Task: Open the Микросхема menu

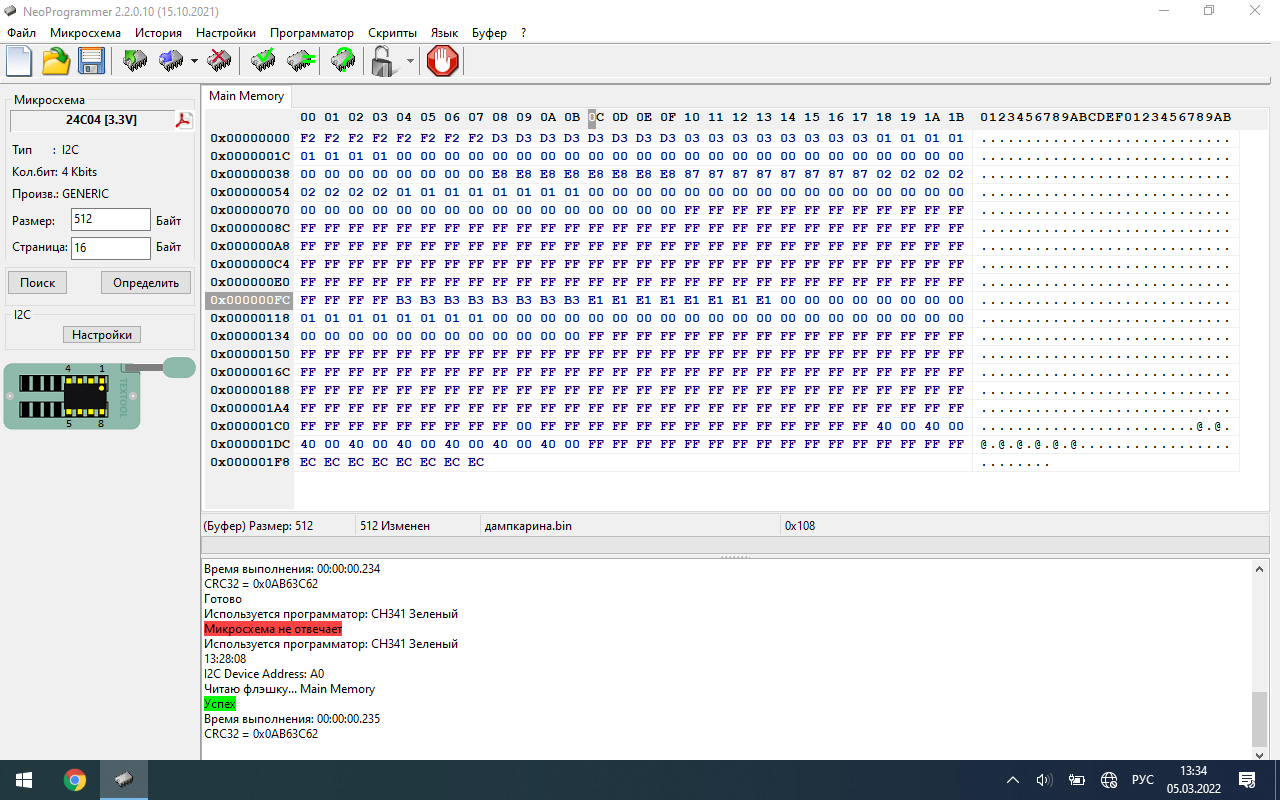Action: 85,33
